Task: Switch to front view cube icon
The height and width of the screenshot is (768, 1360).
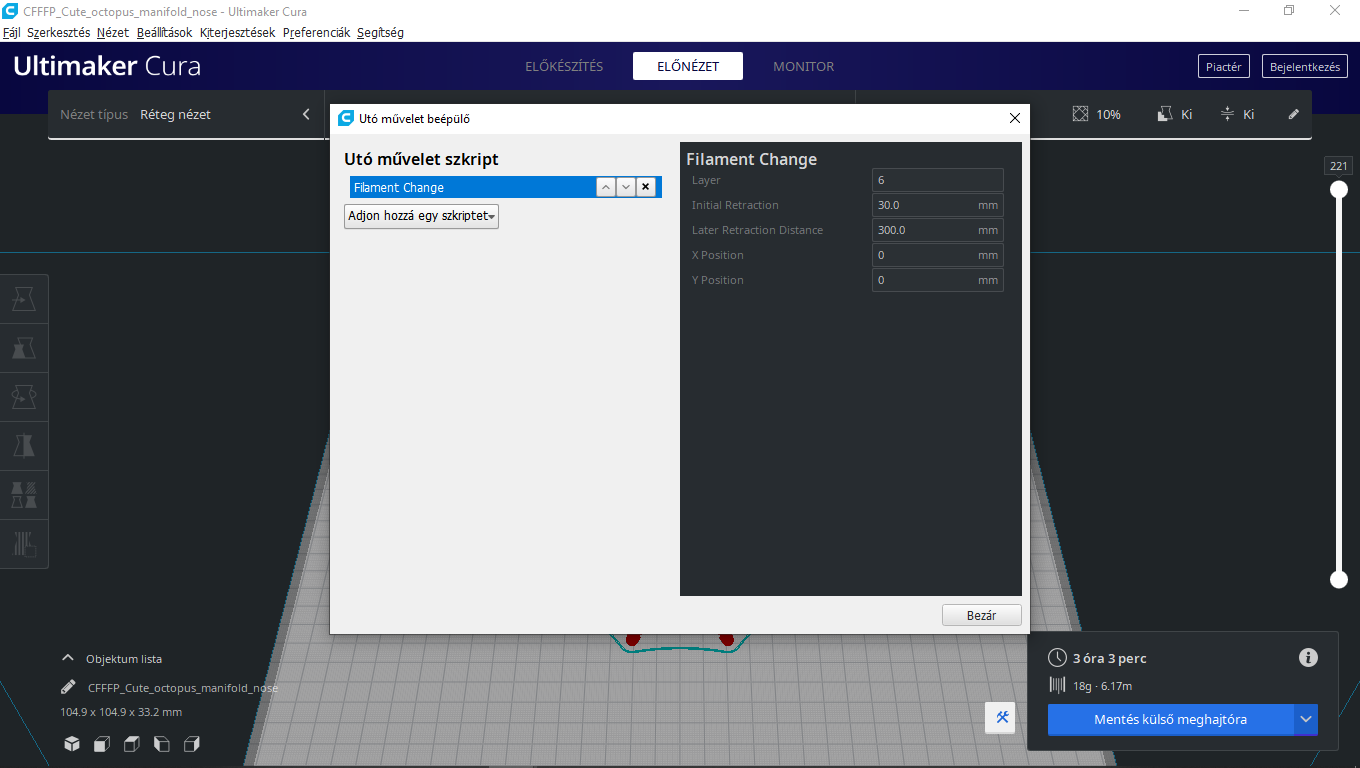Action: pos(102,744)
